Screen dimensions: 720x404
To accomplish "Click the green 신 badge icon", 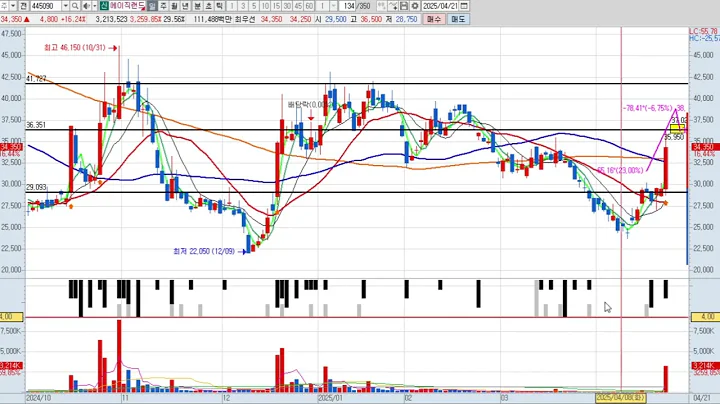I will [104, 6].
